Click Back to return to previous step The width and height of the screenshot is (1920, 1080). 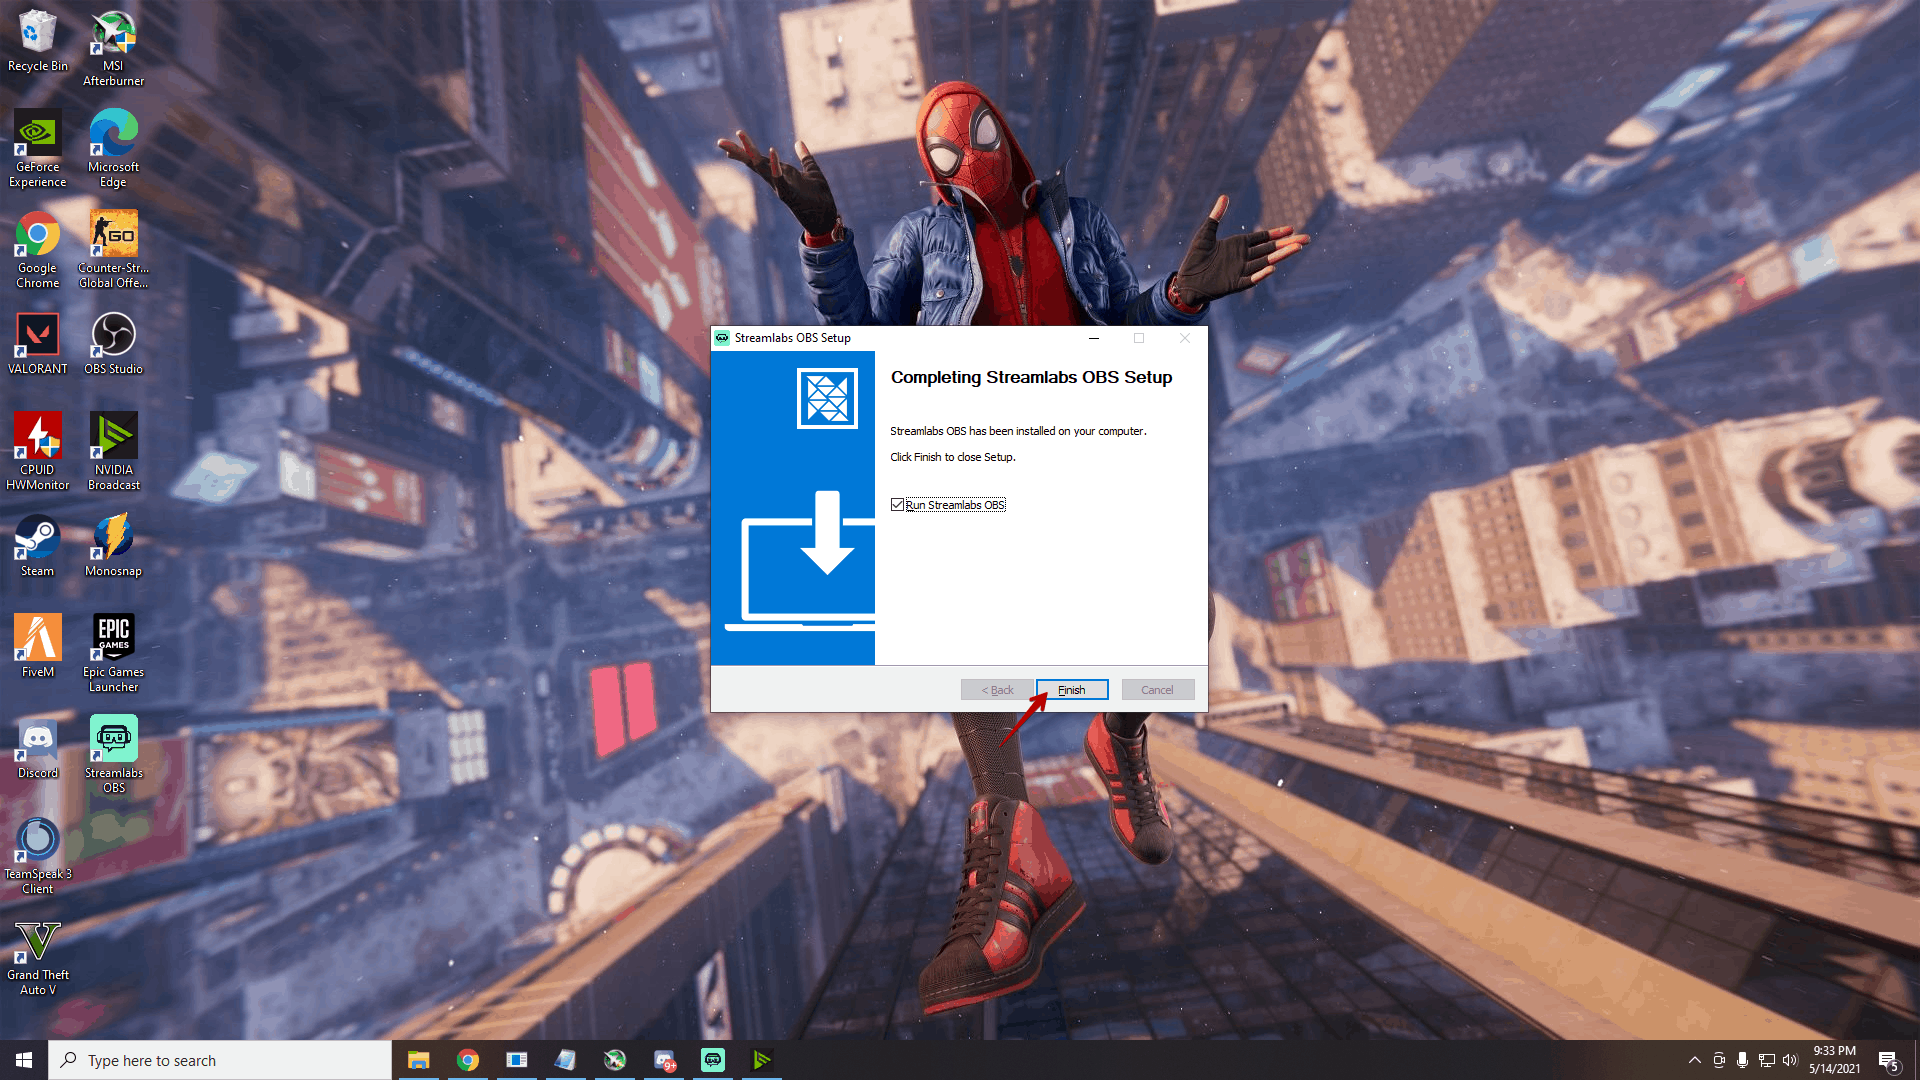coord(996,688)
